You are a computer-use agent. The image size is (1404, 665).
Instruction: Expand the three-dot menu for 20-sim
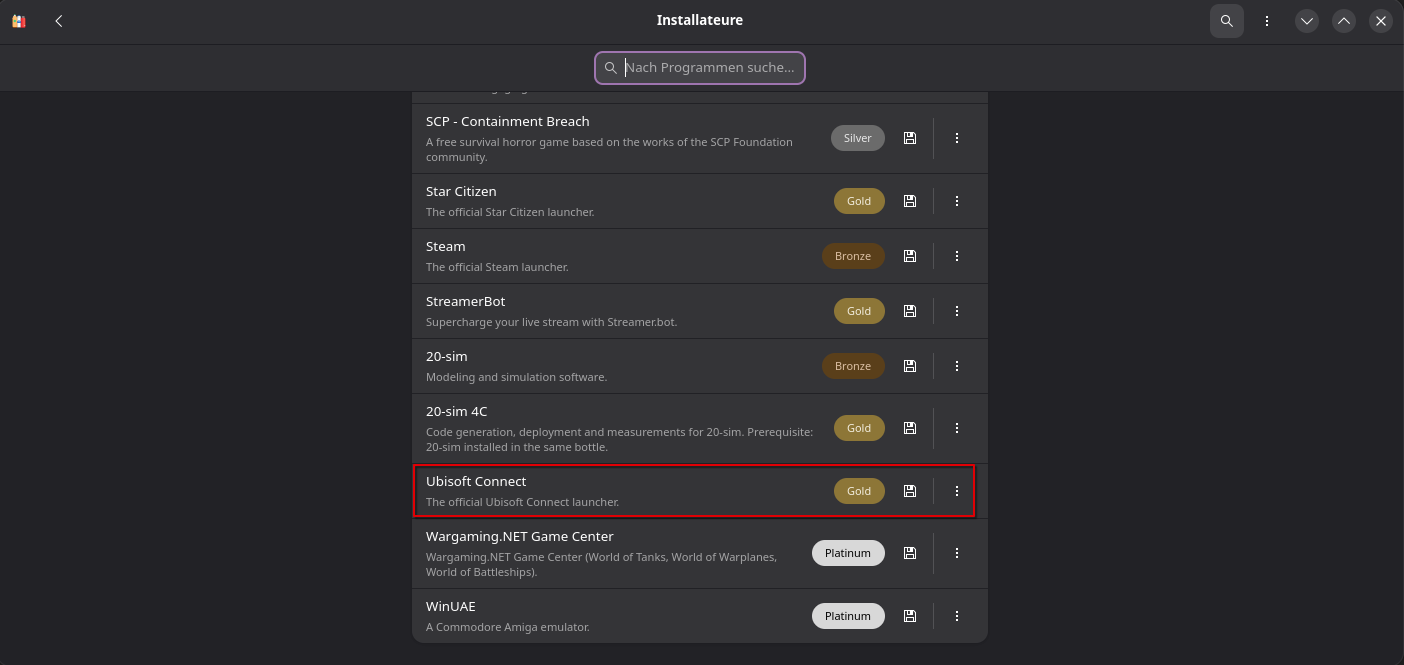point(957,366)
